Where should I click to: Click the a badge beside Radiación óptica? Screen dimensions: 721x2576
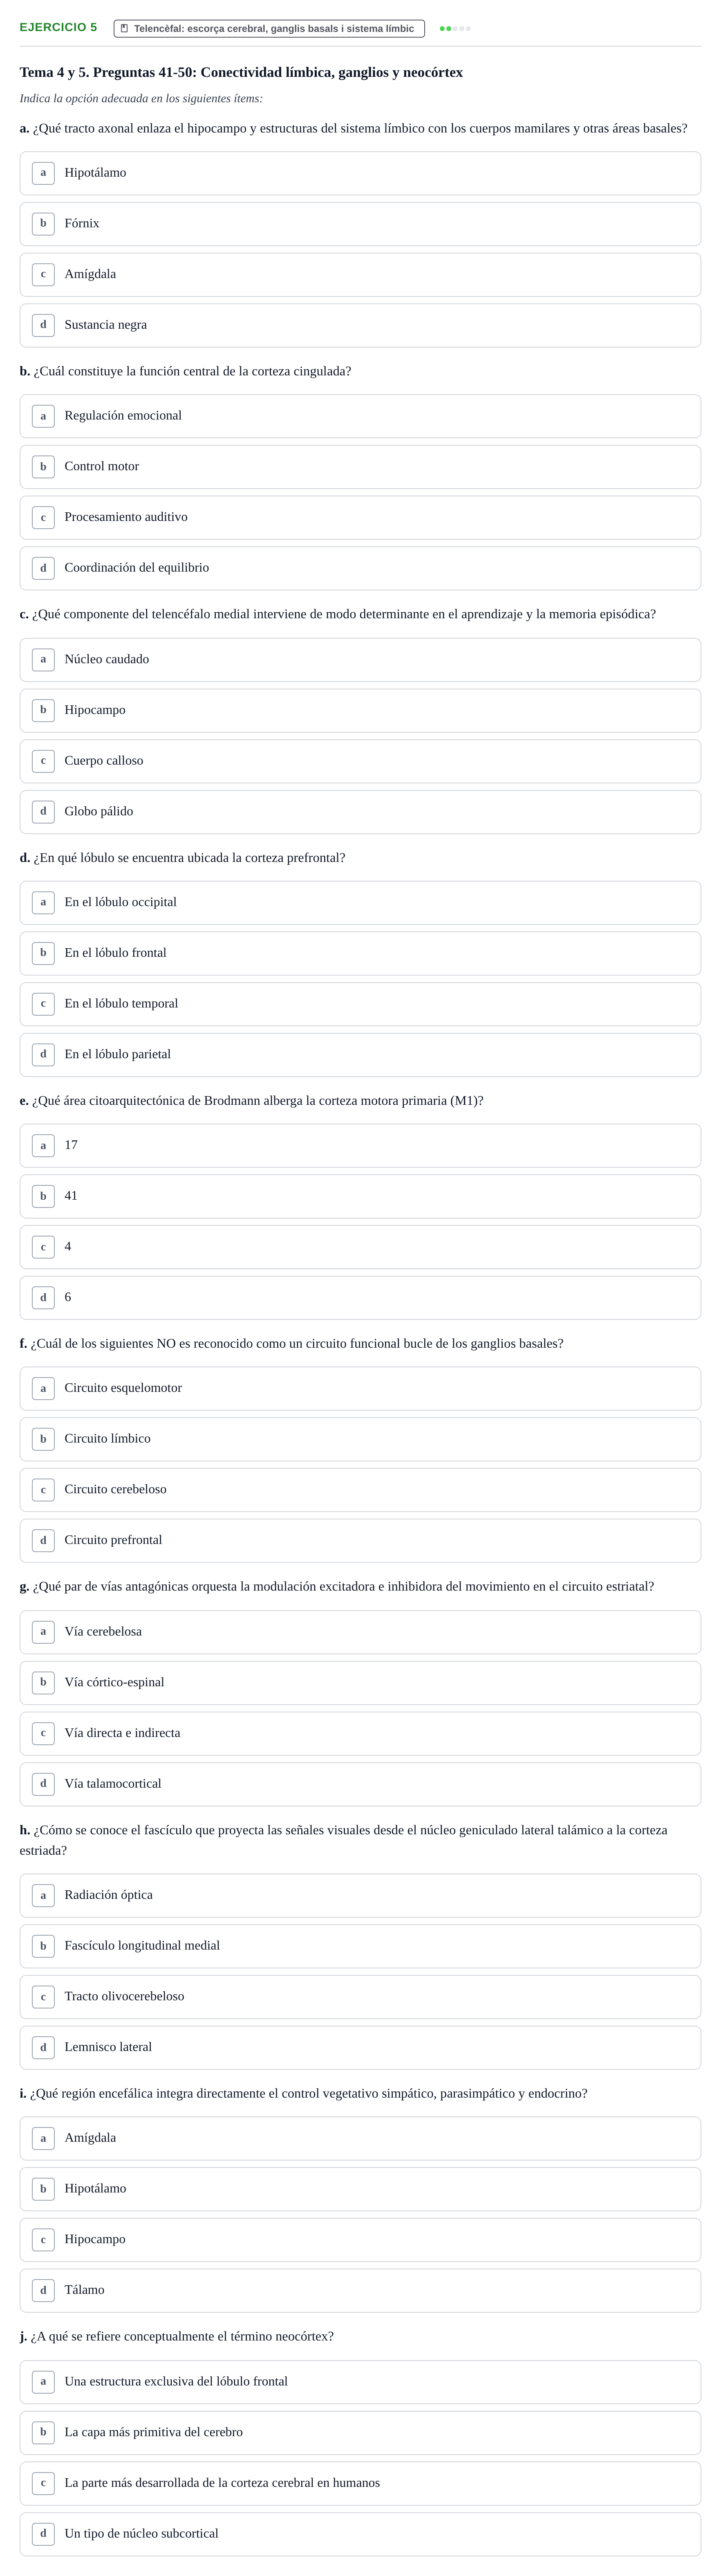tap(43, 1895)
